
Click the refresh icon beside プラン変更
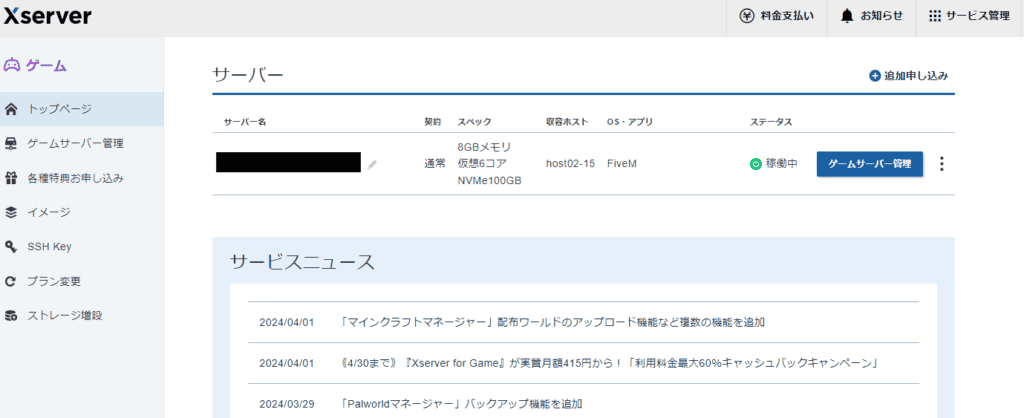coord(10,281)
